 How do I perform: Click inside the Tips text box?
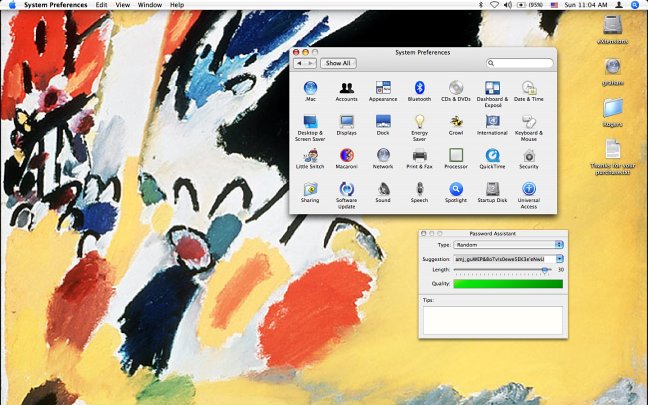pyautogui.click(x=493, y=320)
